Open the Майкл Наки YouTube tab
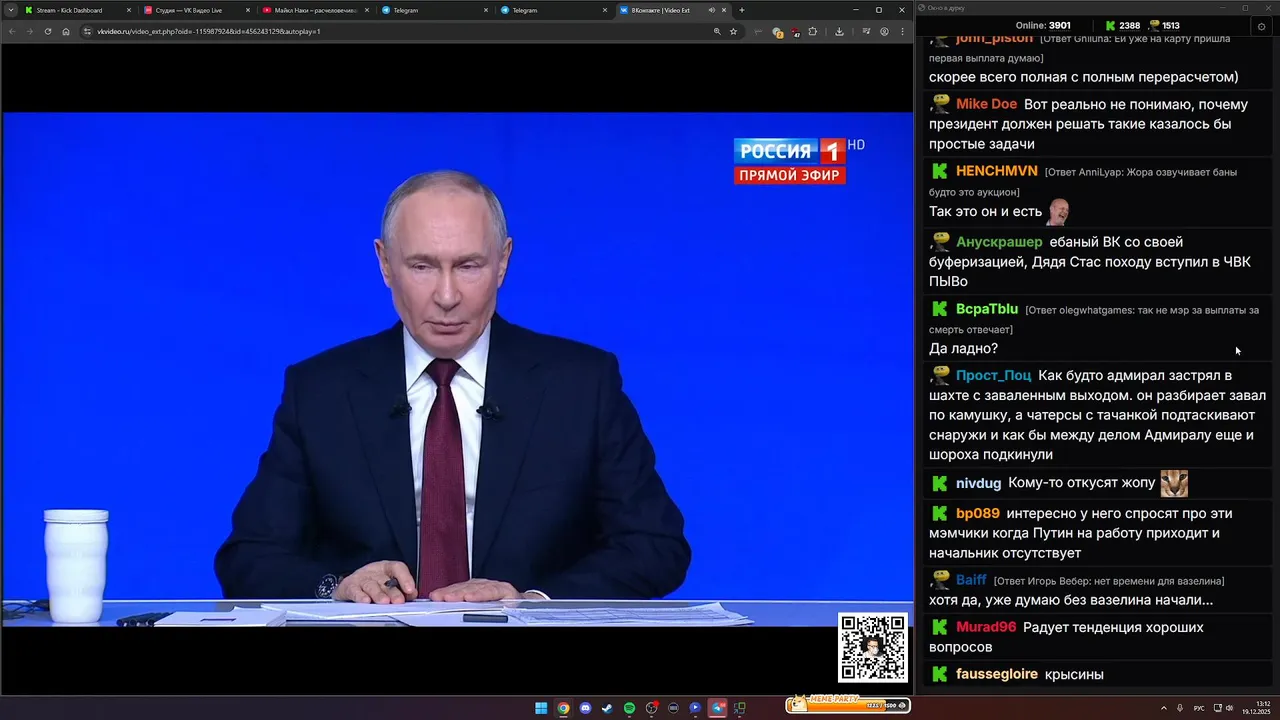 [x=315, y=10]
